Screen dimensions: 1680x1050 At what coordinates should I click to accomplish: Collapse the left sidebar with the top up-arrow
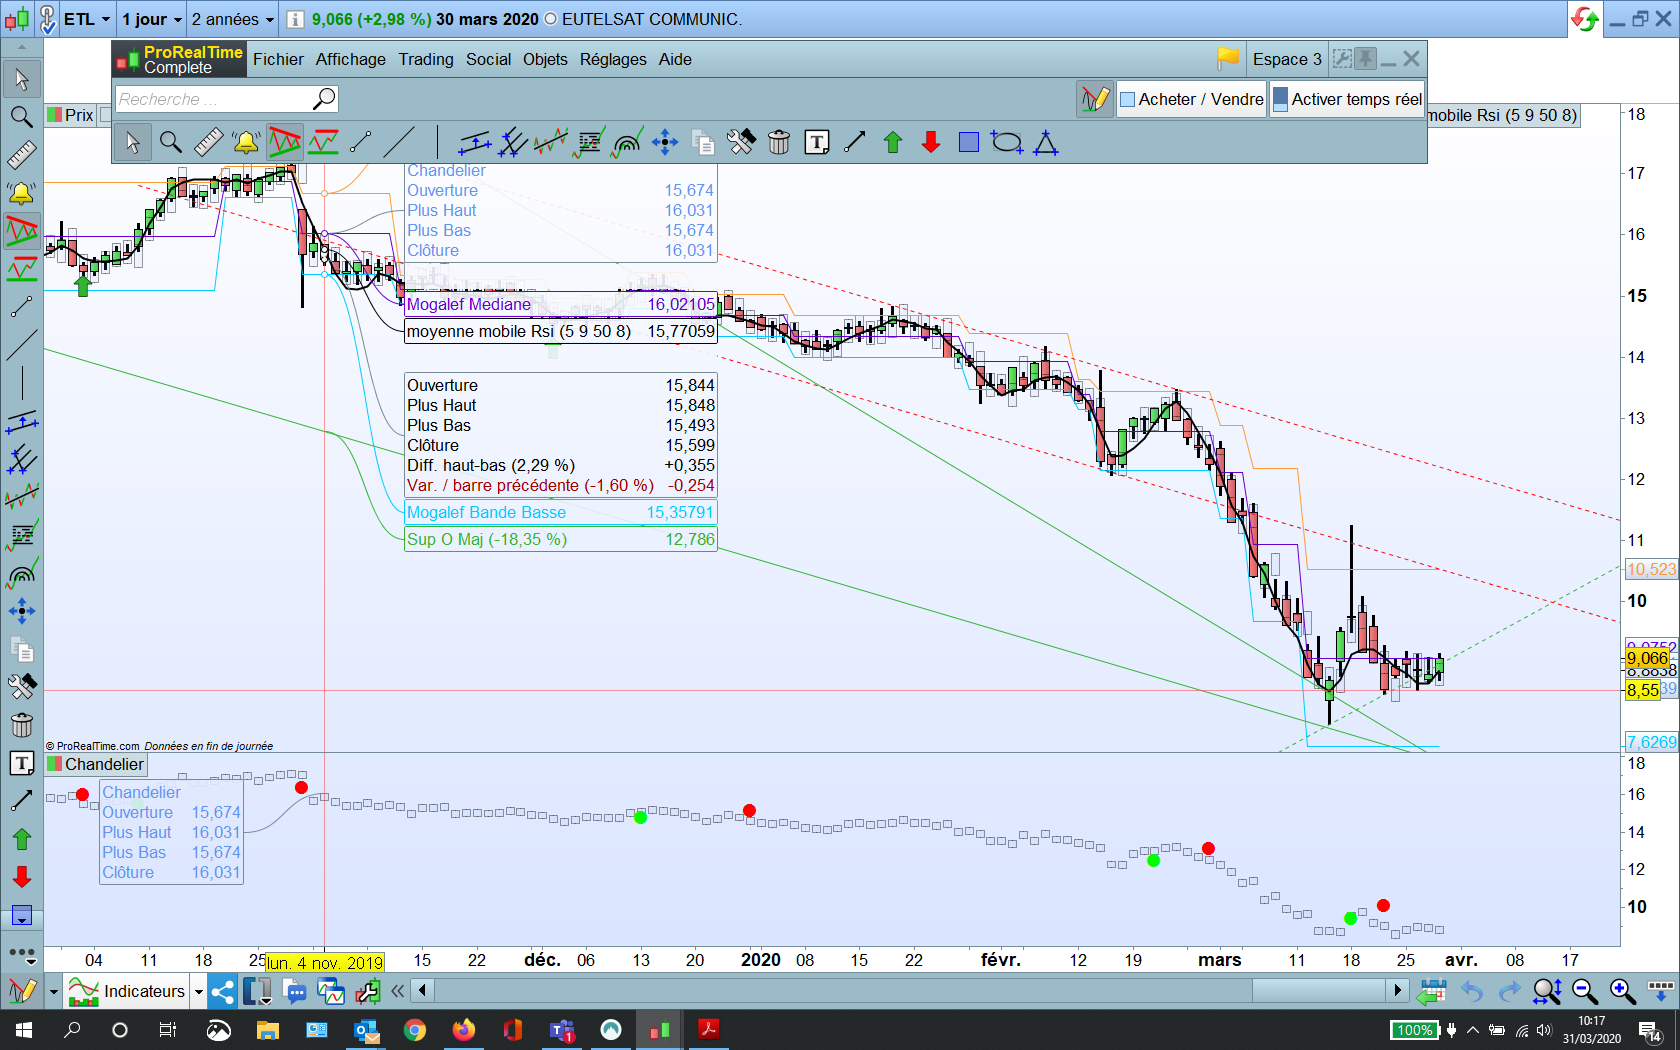[x=22, y=47]
